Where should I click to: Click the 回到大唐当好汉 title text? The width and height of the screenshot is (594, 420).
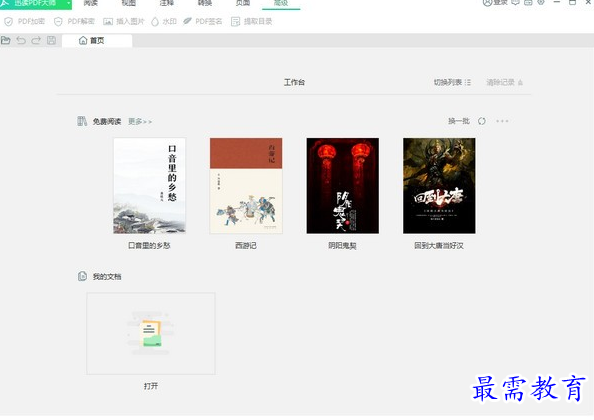click(439, 246)
